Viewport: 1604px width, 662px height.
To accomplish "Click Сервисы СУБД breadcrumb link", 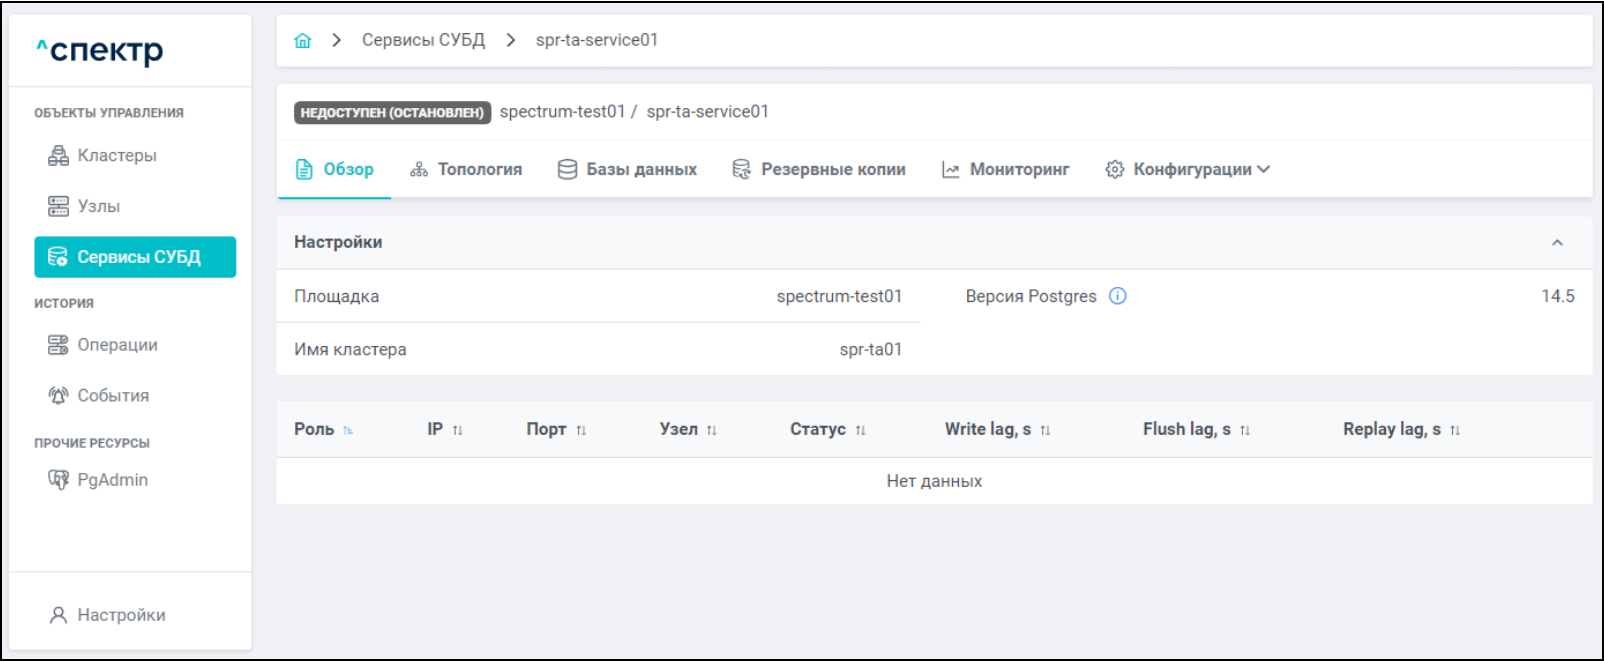I will pos(423,40).
